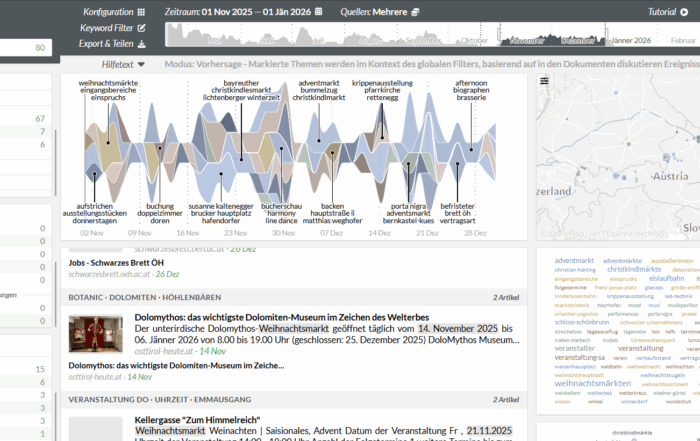This screenshot has width=700, height=441.
Task: Click the weihnachtsmärkten tag in cloud
Action: [x=593, y=383]
